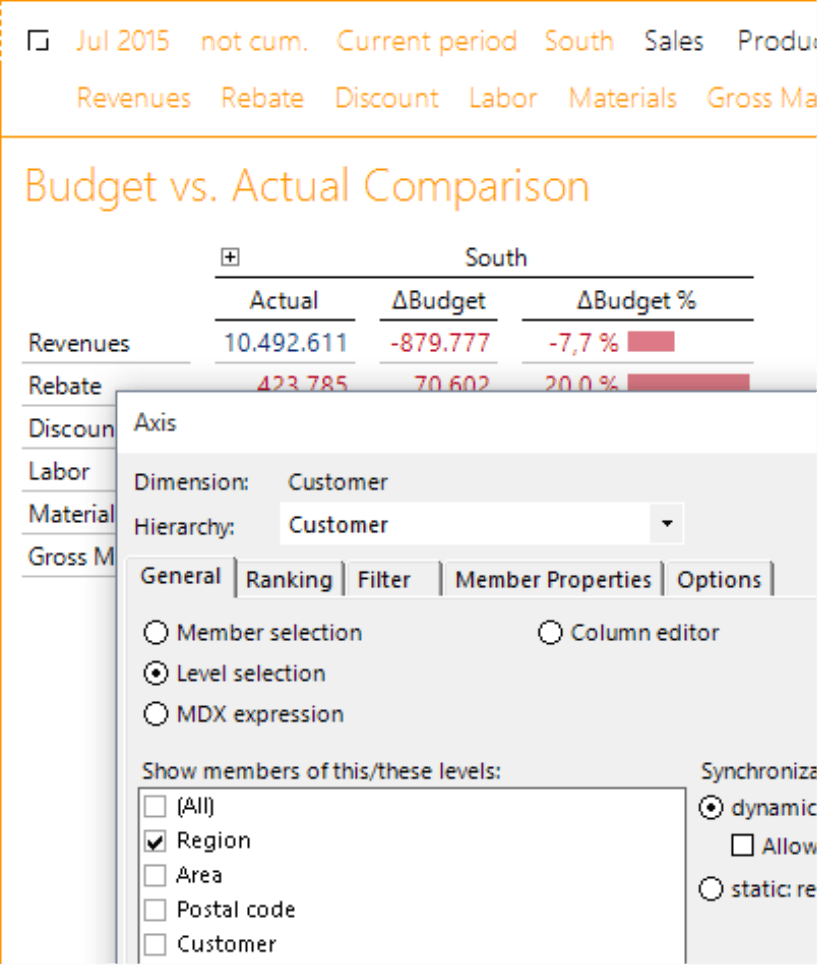Open the Options tab

(x=719, y=579)
